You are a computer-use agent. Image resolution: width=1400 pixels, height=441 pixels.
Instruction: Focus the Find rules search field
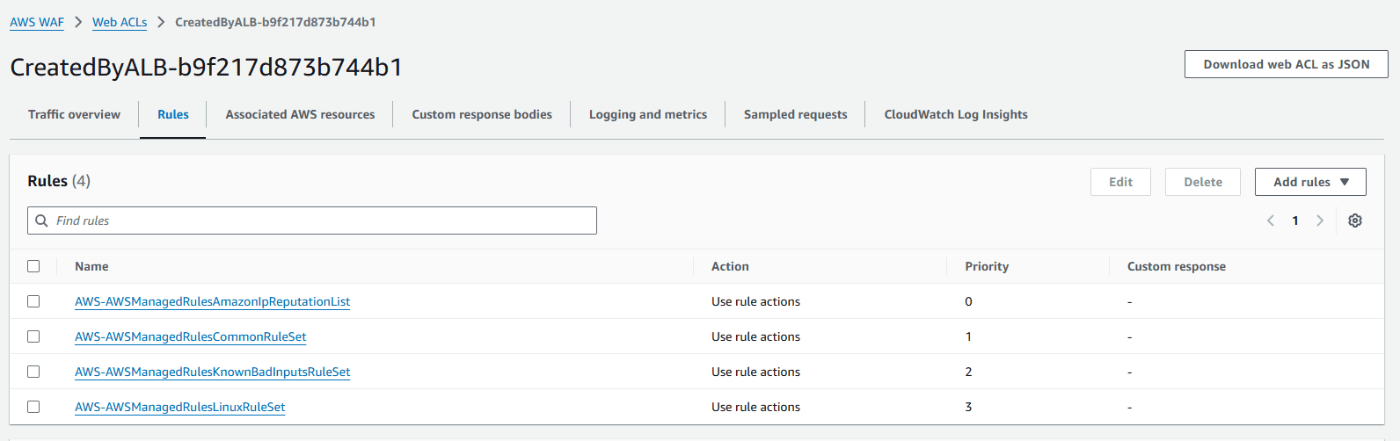(x=312, y=220)
